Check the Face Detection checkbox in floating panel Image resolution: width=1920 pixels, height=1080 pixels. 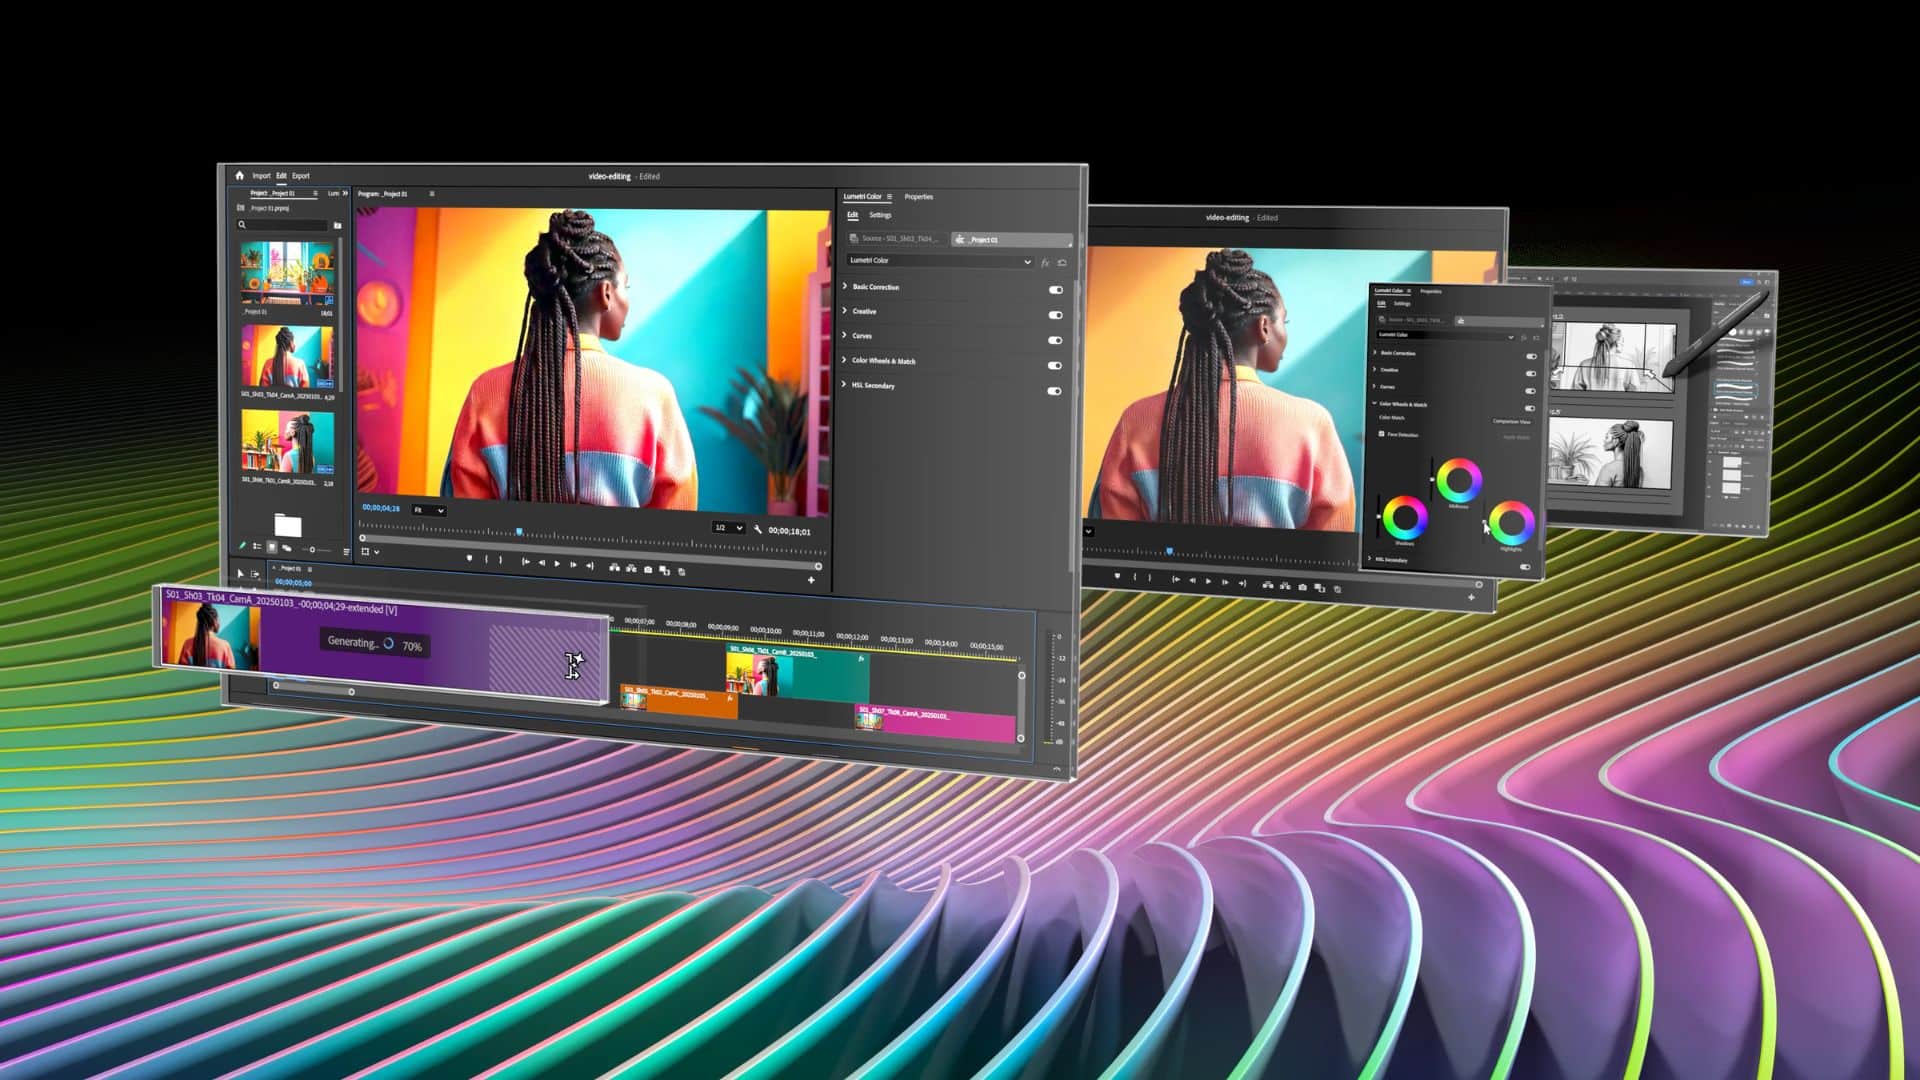(x=1381, y=434)
